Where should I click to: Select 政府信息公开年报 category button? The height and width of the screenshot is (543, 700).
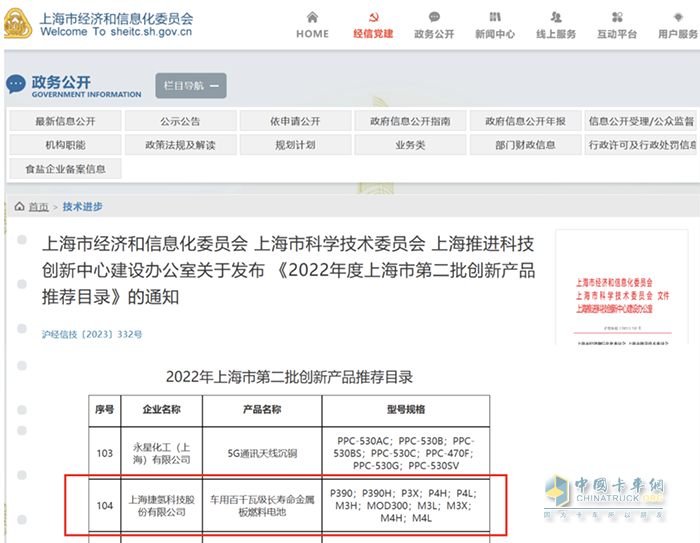(x=525, y=121)
